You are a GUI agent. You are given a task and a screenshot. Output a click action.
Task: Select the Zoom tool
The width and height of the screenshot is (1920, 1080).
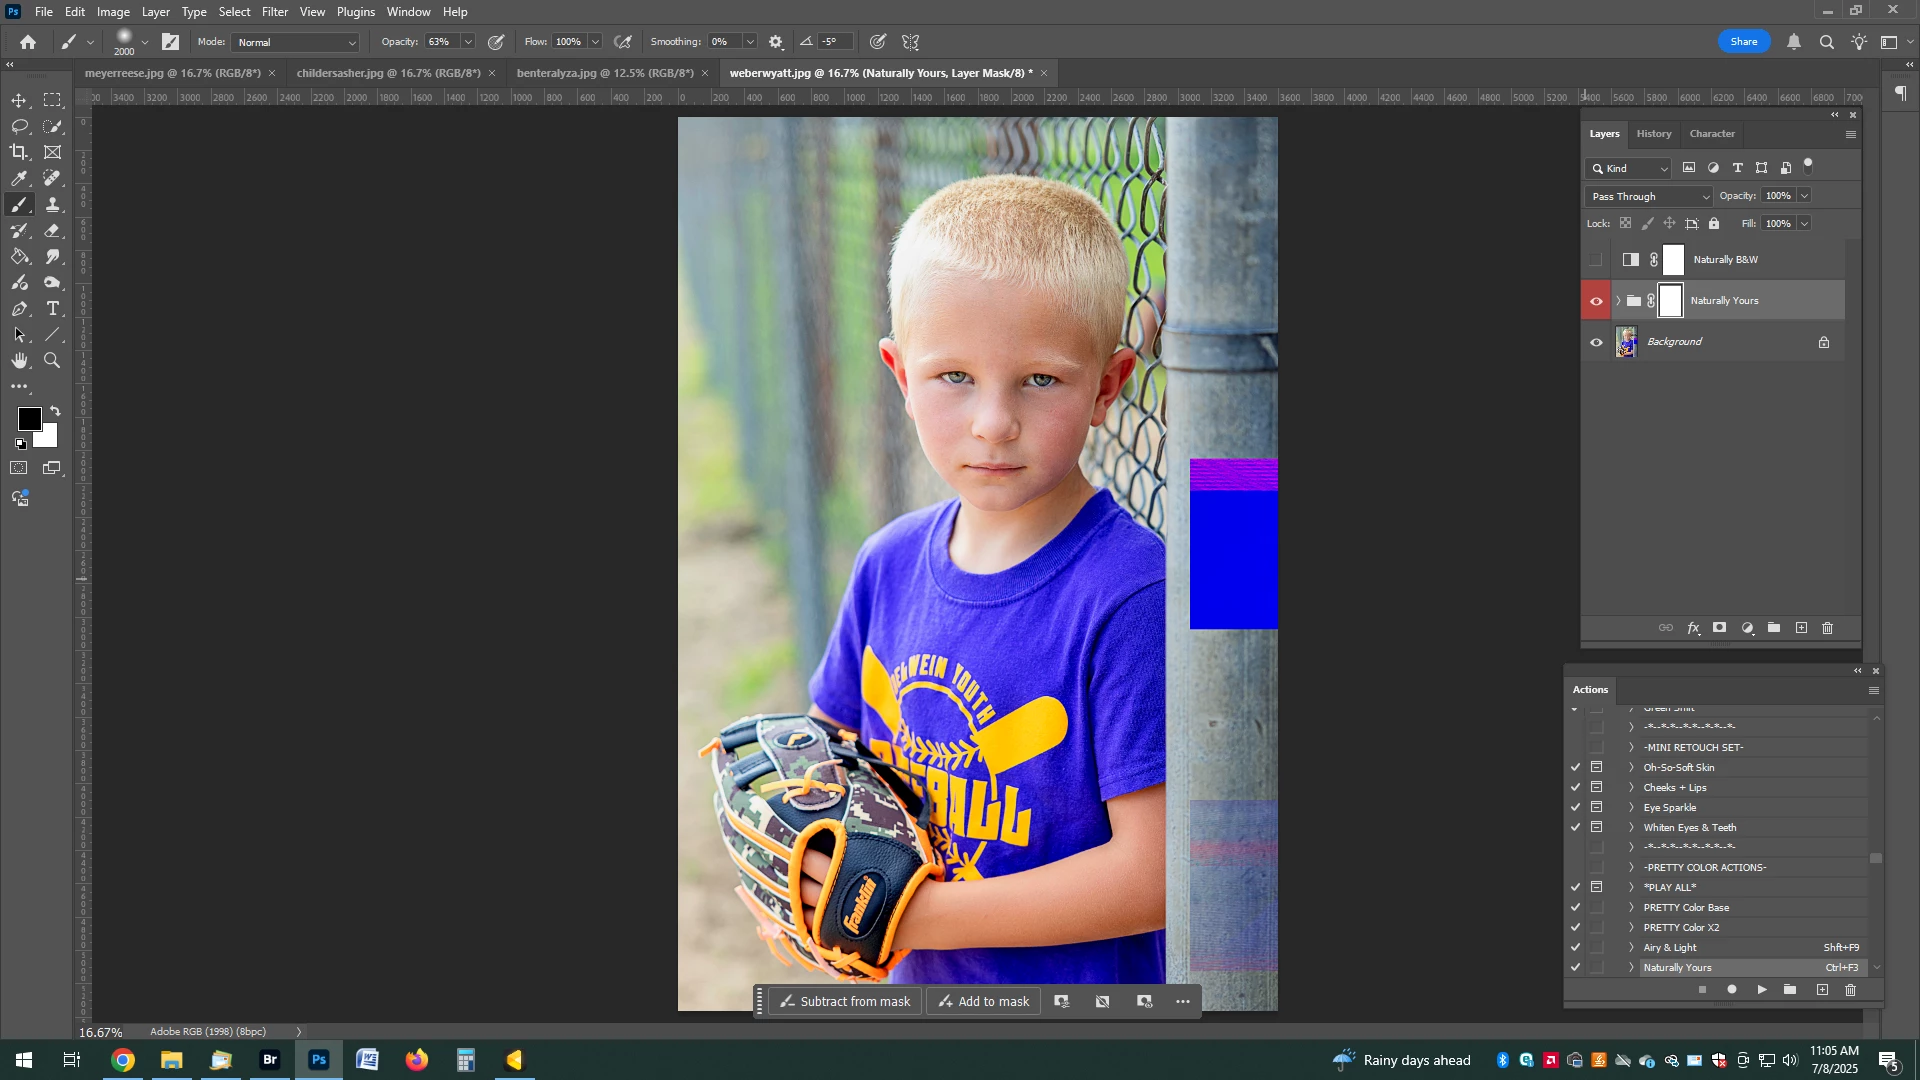53,361
